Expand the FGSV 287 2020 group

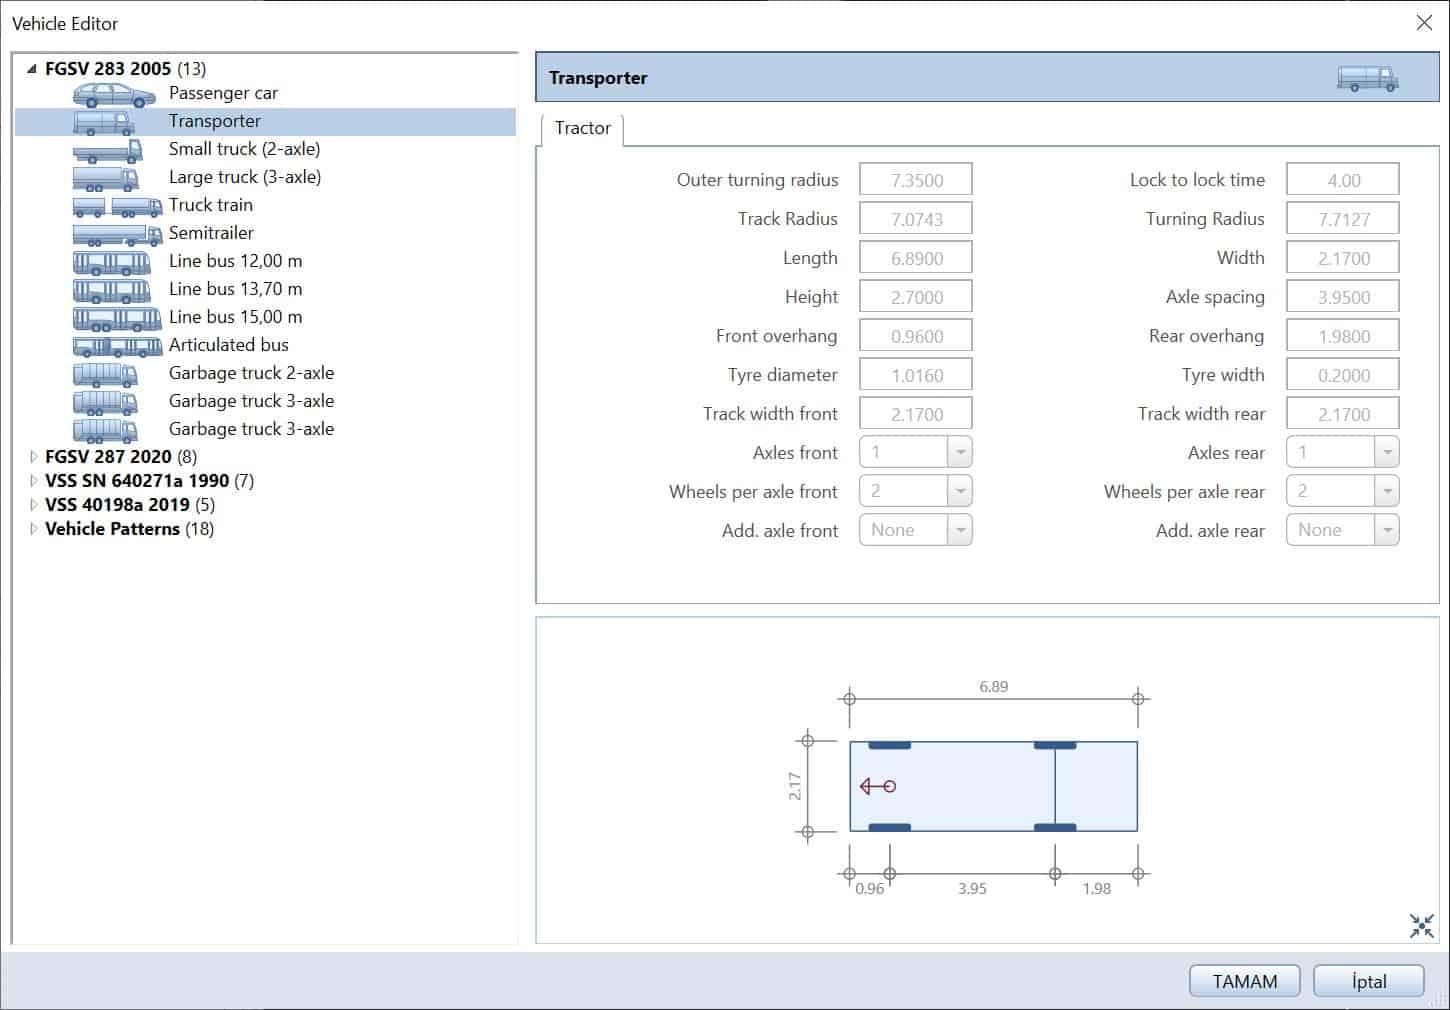click(x=33, y=457)
